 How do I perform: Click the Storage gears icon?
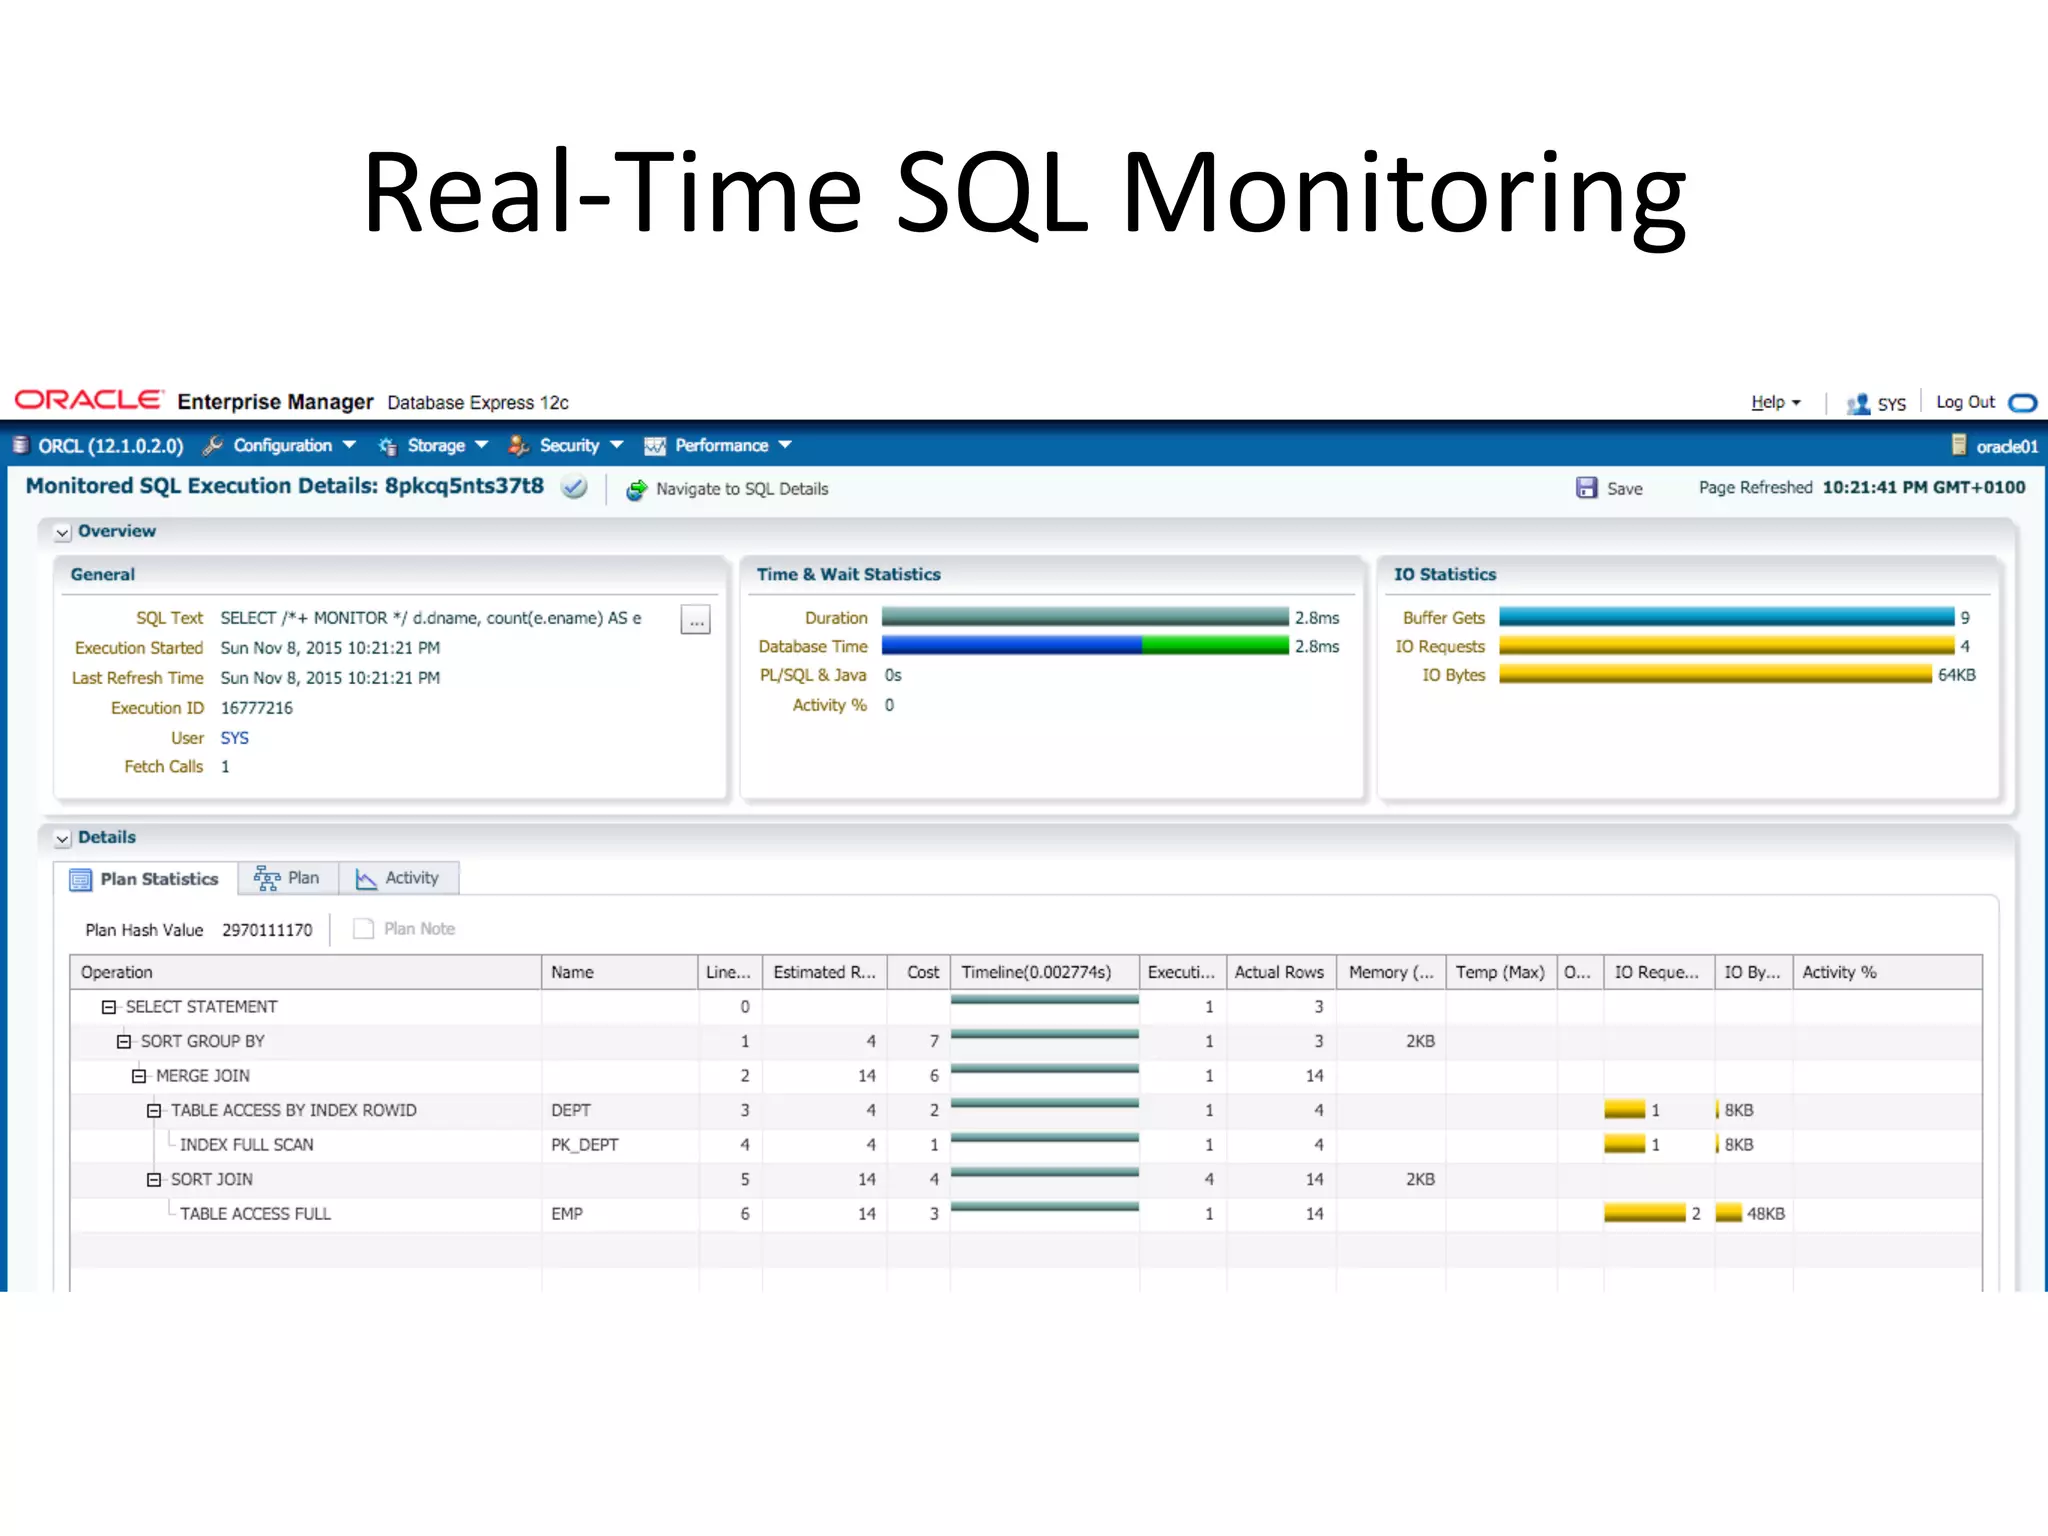(x=387, y=446)
